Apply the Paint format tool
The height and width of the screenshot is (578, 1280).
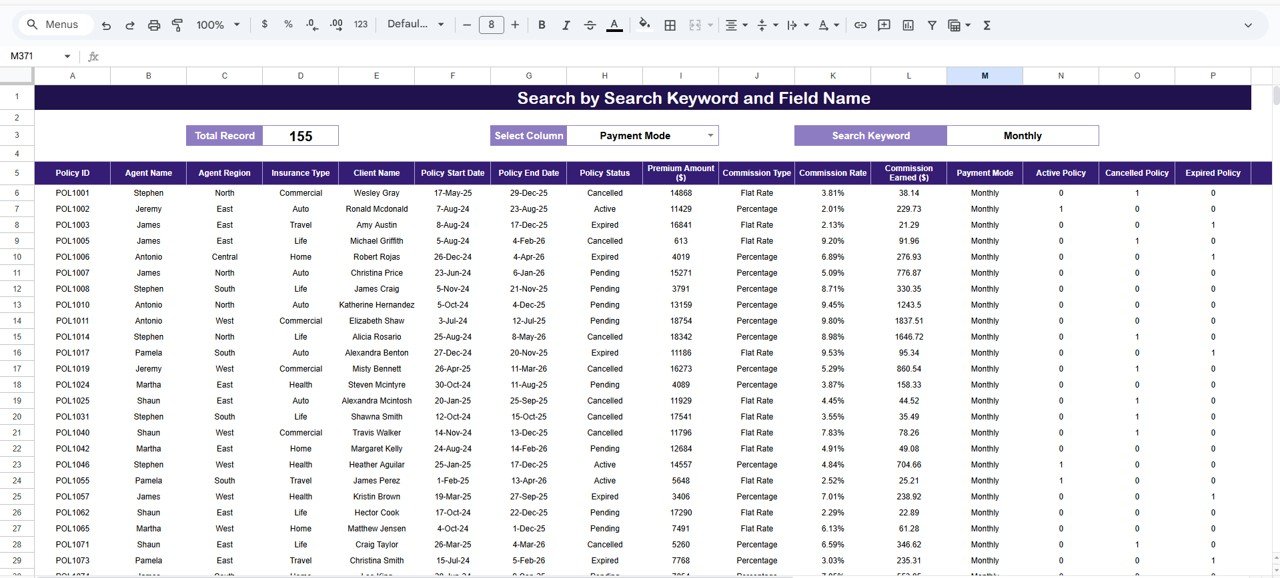point(176,24)
